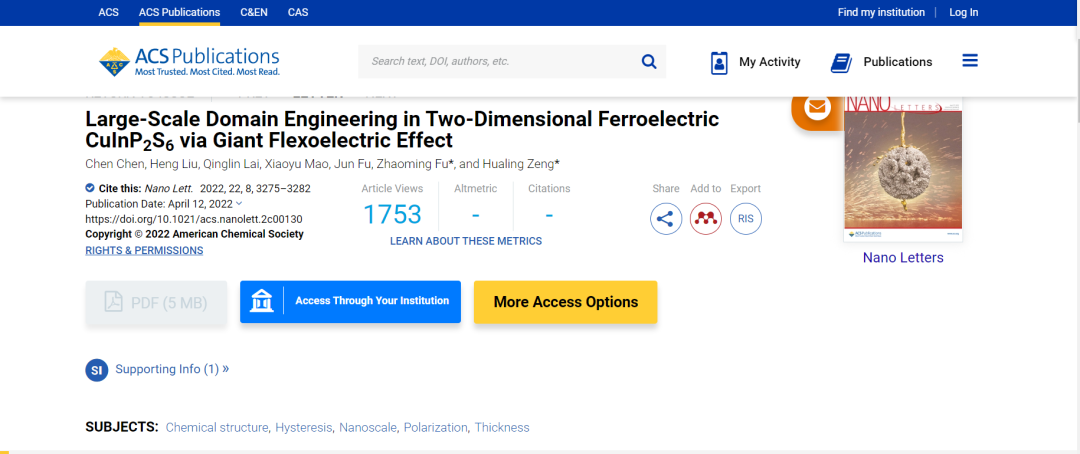
Task: Open My Activity icon
Action: click(x=719, y=62)
